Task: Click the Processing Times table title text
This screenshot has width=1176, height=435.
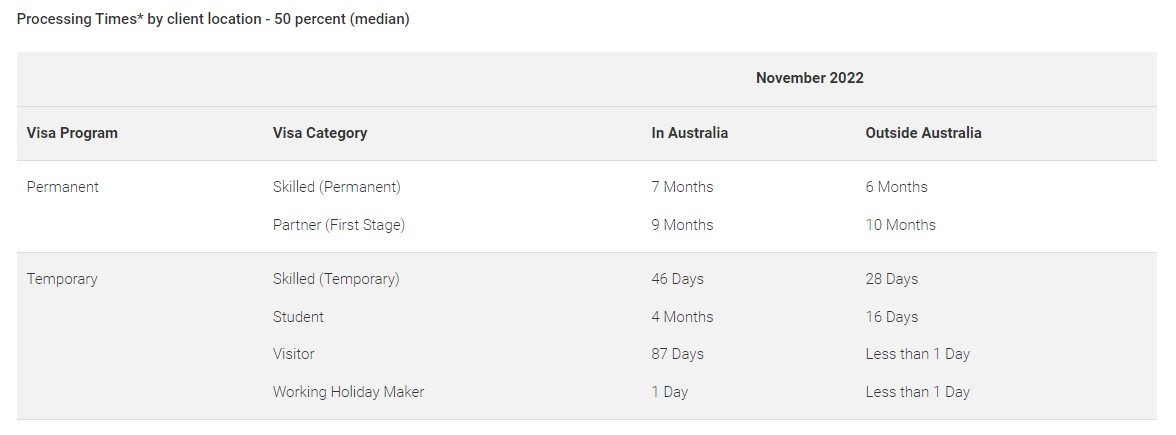Action: [213, 19]
